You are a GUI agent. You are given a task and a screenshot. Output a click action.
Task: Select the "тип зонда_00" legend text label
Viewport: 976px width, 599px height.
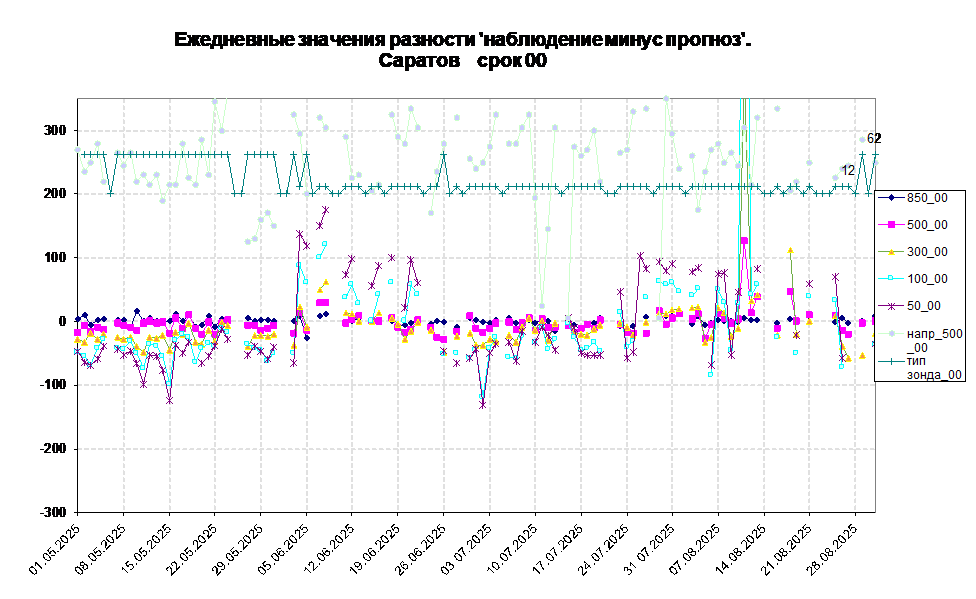pyautogui.click(x=933, y=367)
